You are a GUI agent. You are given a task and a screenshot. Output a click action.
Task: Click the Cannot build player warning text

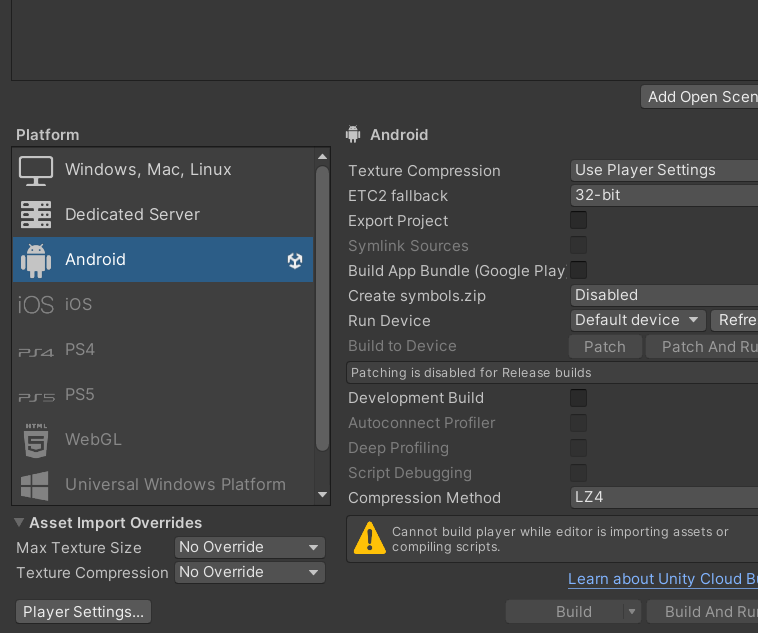click(x=560, y=539)
